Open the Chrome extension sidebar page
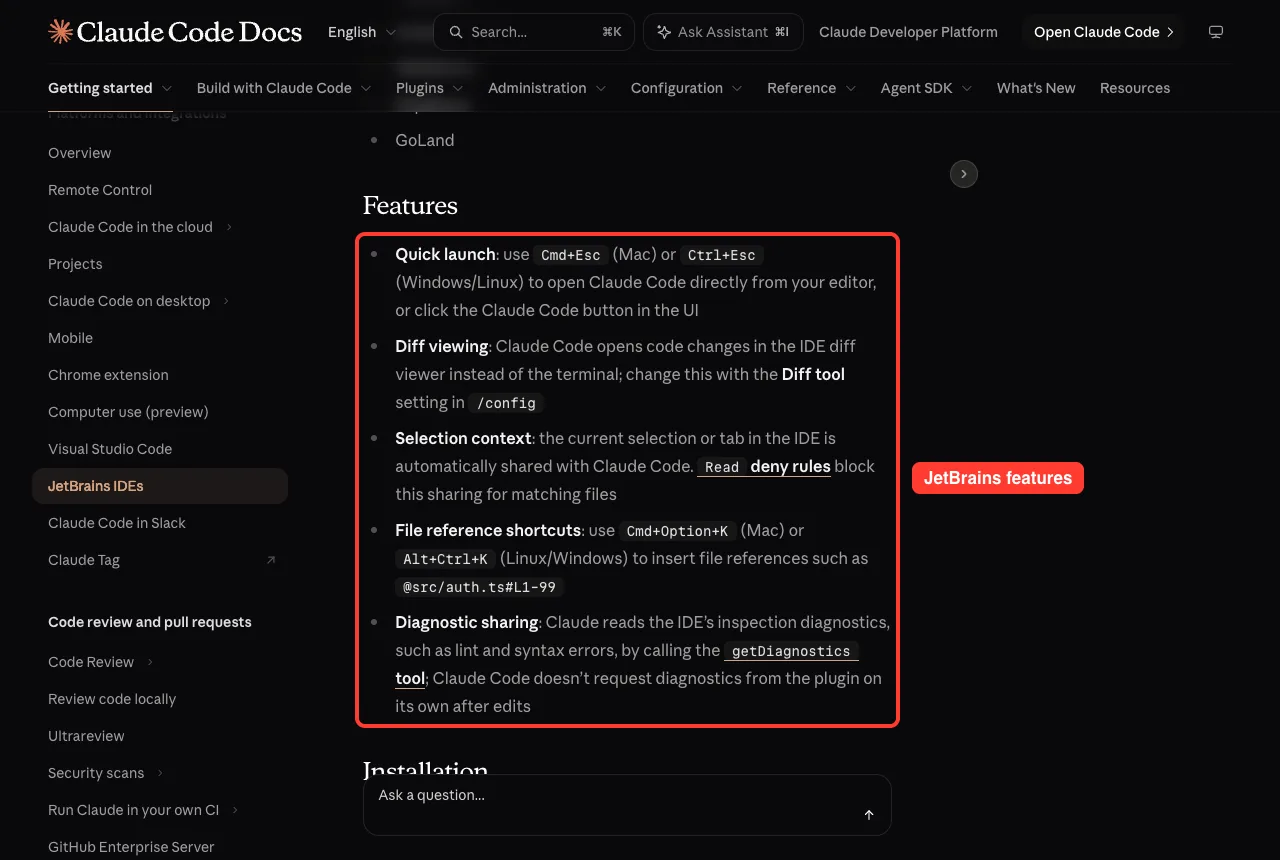 [108, 375]
